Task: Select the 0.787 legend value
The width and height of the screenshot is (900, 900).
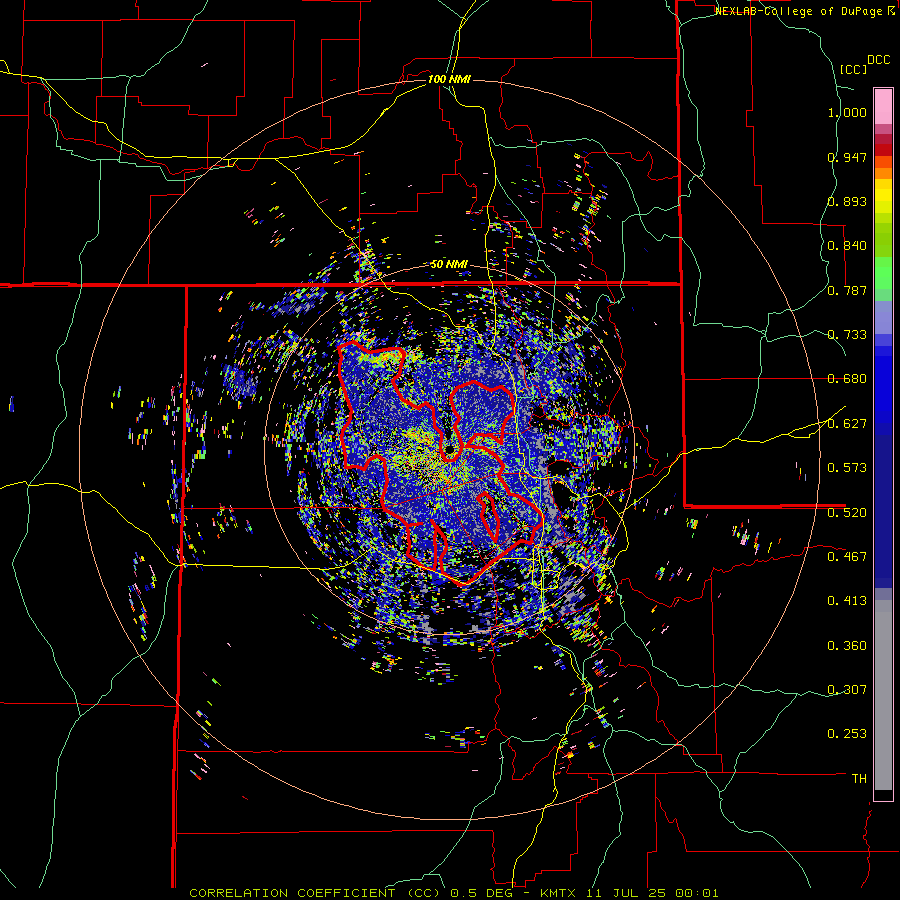Action: [847, 290]
